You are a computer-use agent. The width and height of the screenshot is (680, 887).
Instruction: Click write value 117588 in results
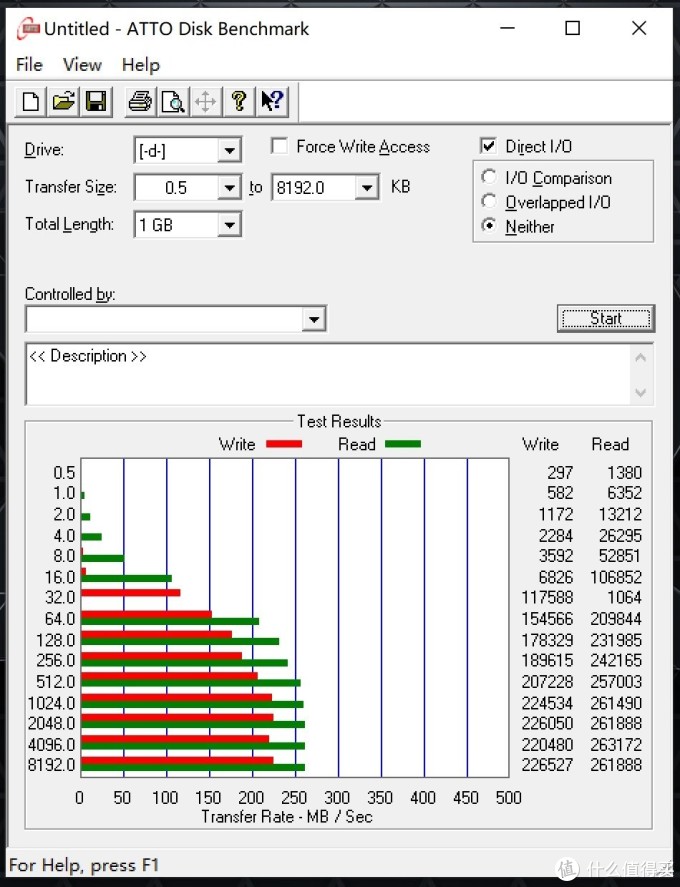click(x=547, y=597)
